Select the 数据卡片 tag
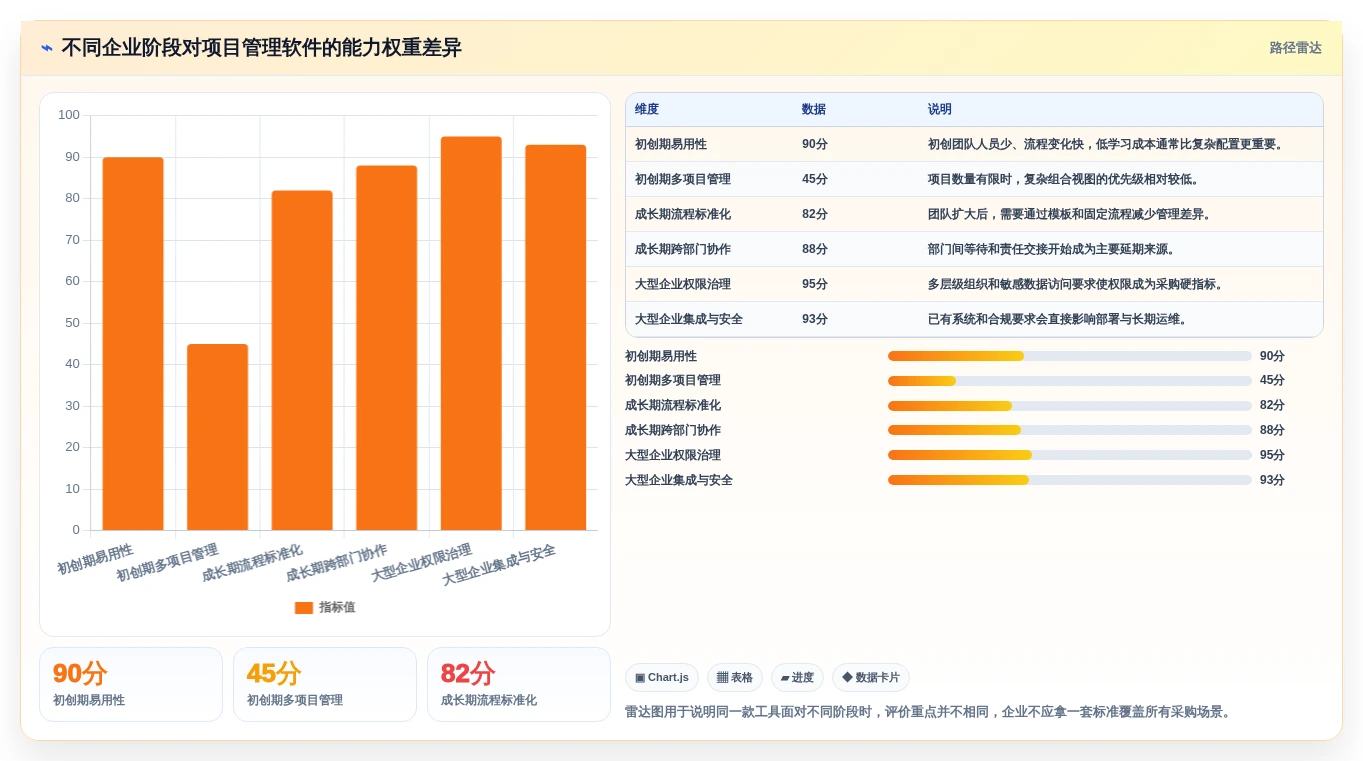The width and height of the screenshot is (1363, 761). tap(871, 678)
